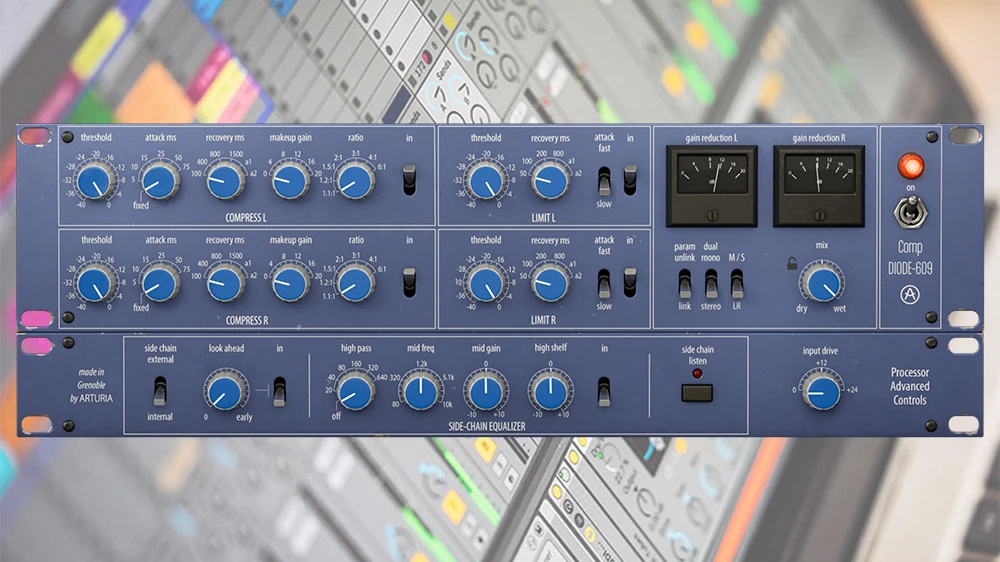The height and width of the screenshot is (562, 1000).
Task: Click the Processor Advanced Controls label
Action: click(x=909, y=386)
